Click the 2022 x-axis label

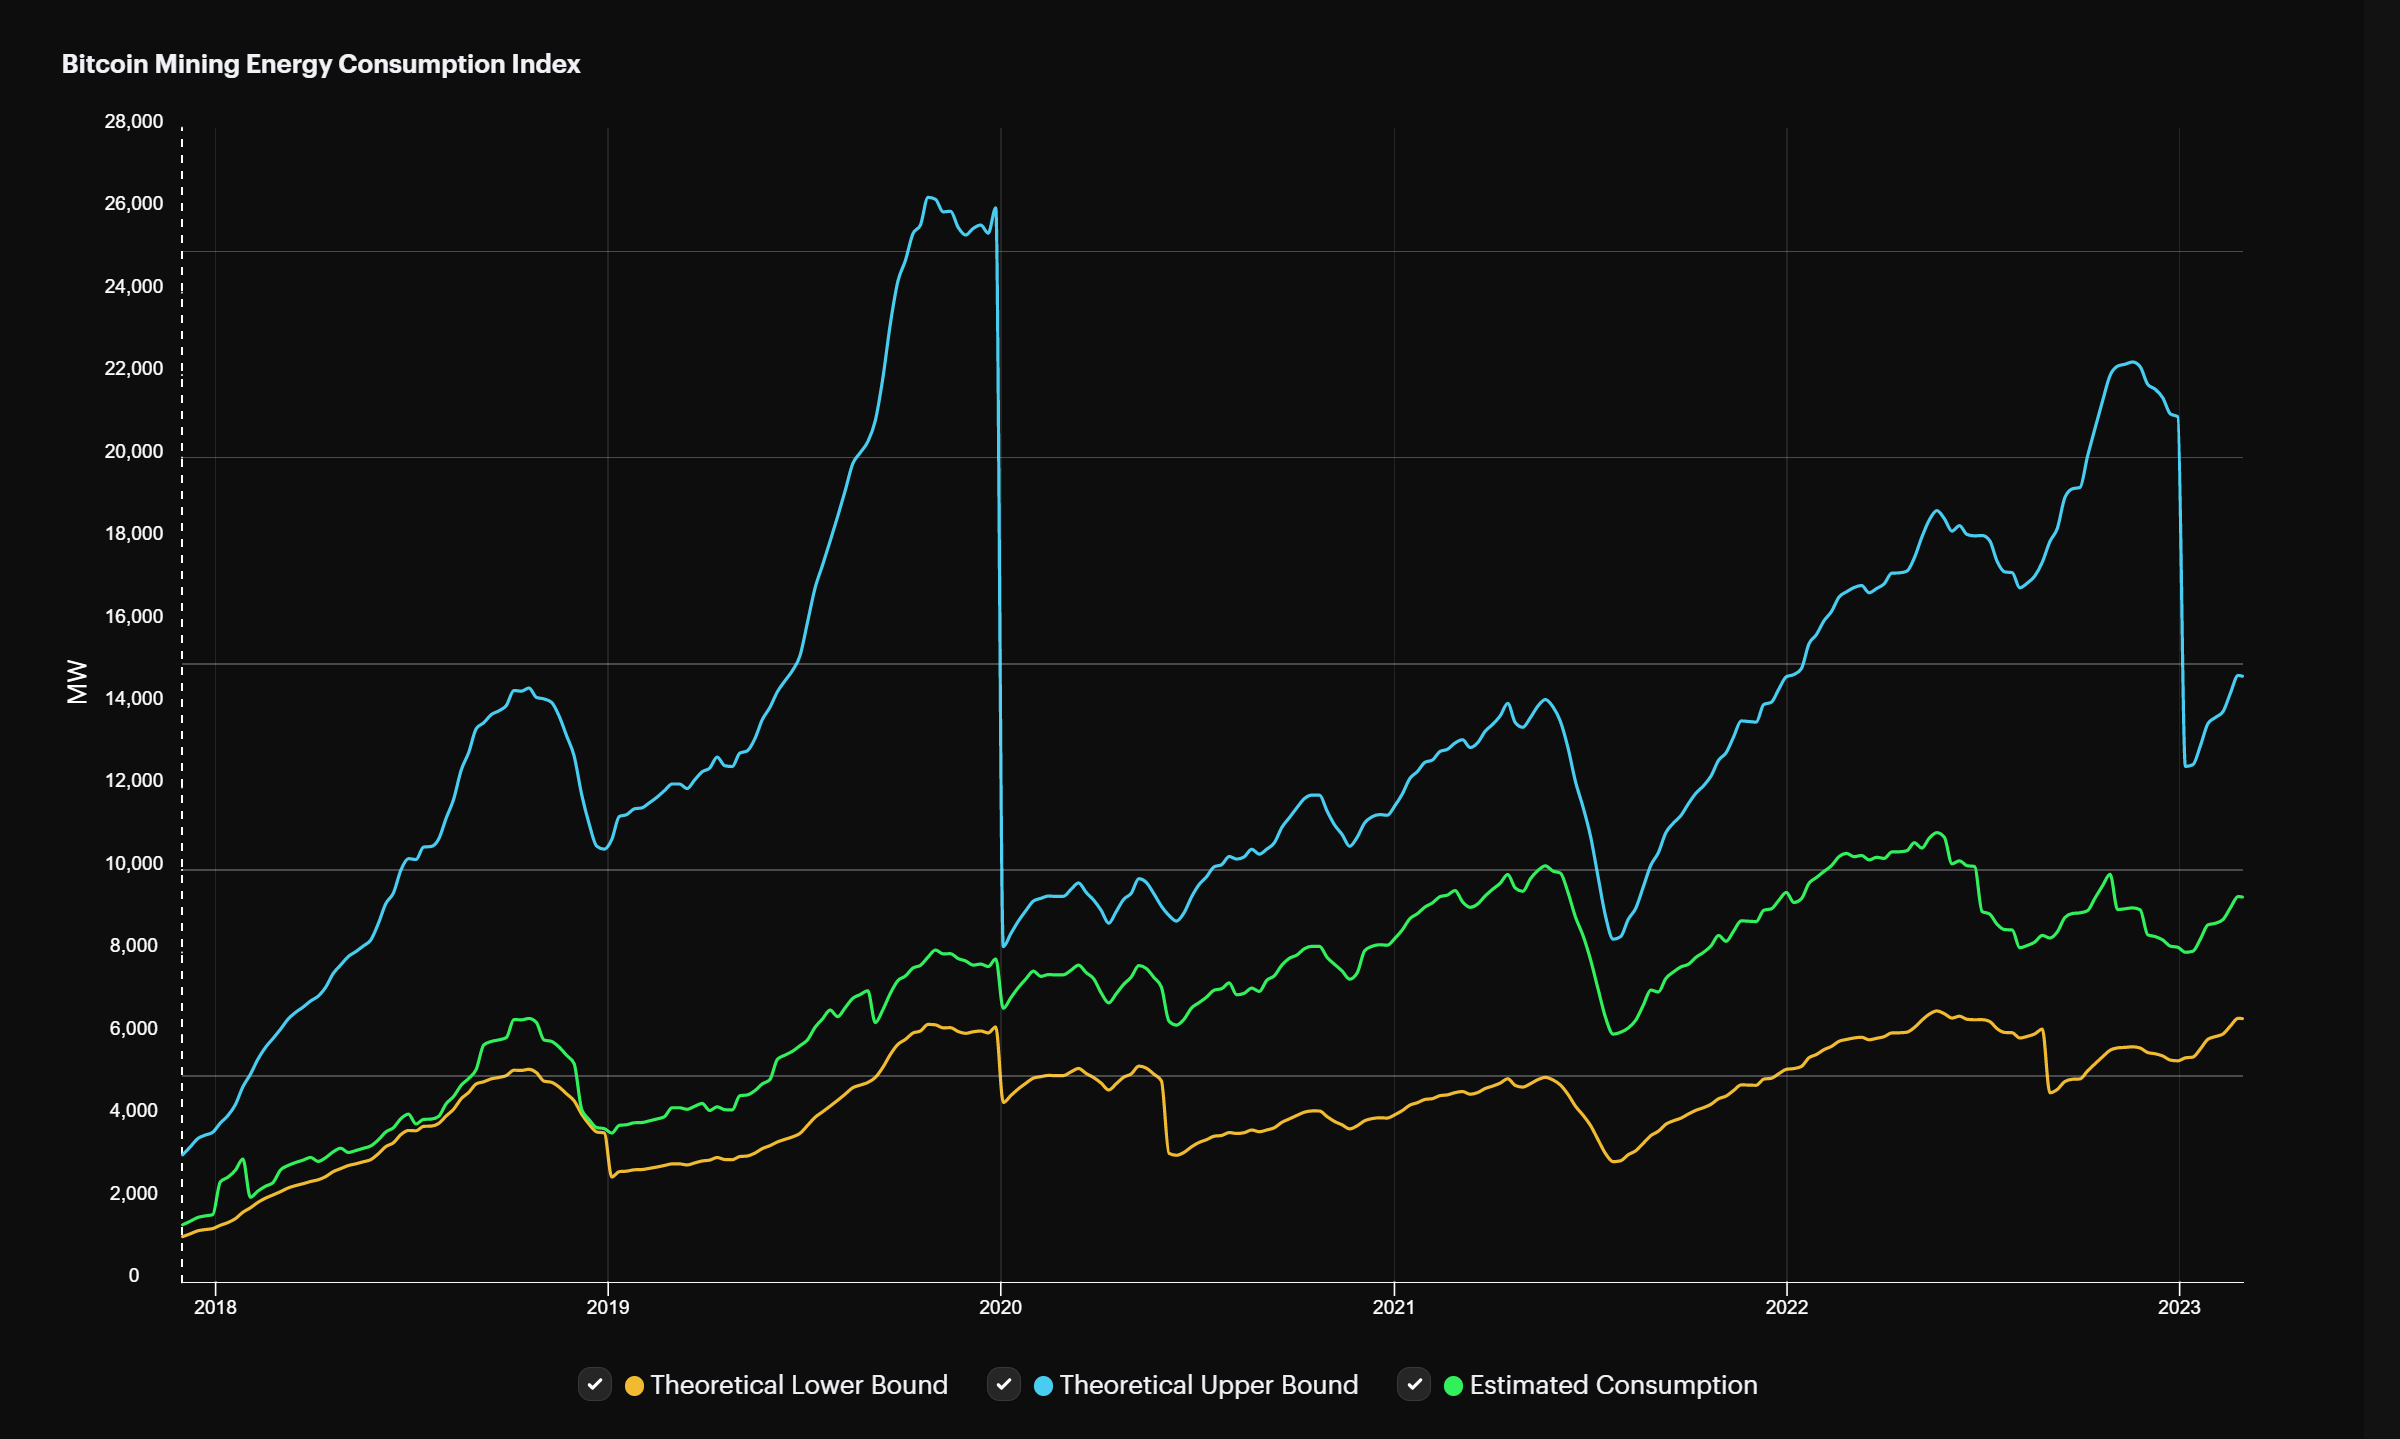point(1787,1307)
